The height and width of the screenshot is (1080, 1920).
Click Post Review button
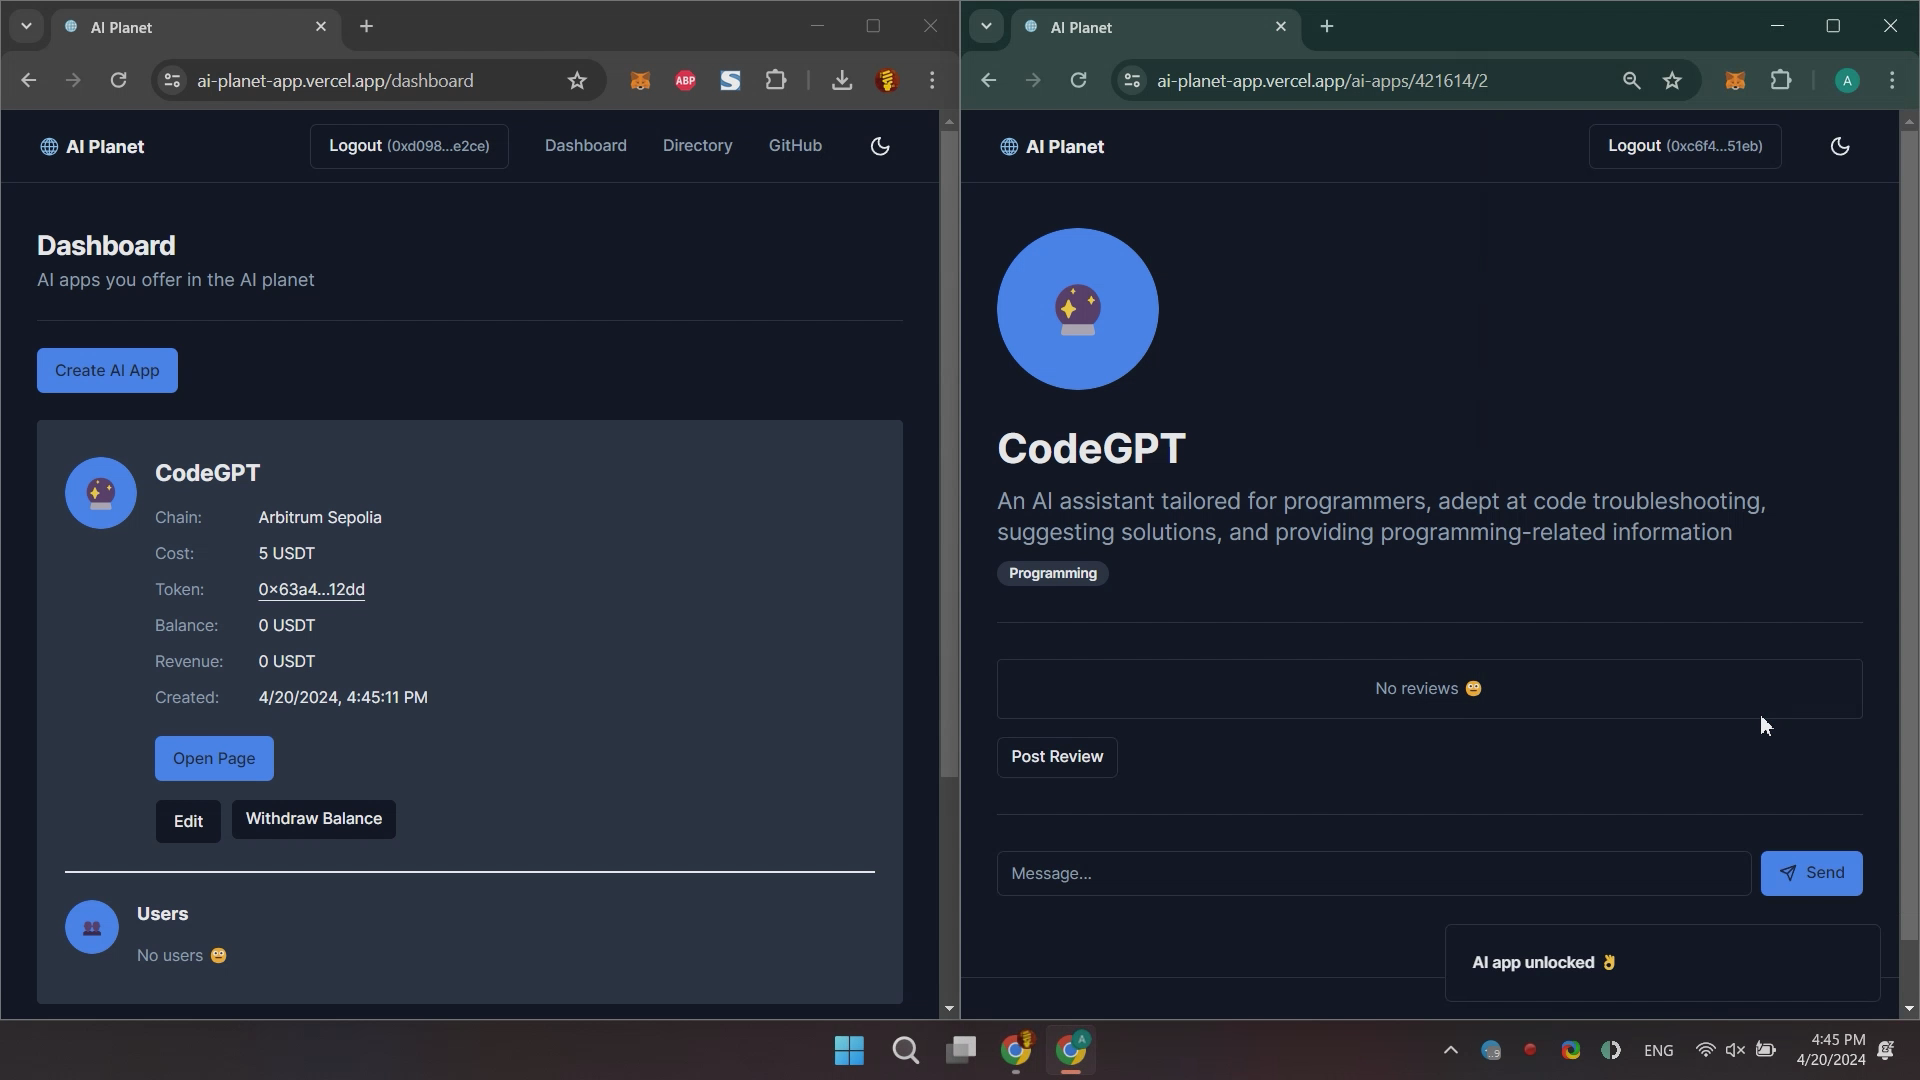coord(1057,757)
